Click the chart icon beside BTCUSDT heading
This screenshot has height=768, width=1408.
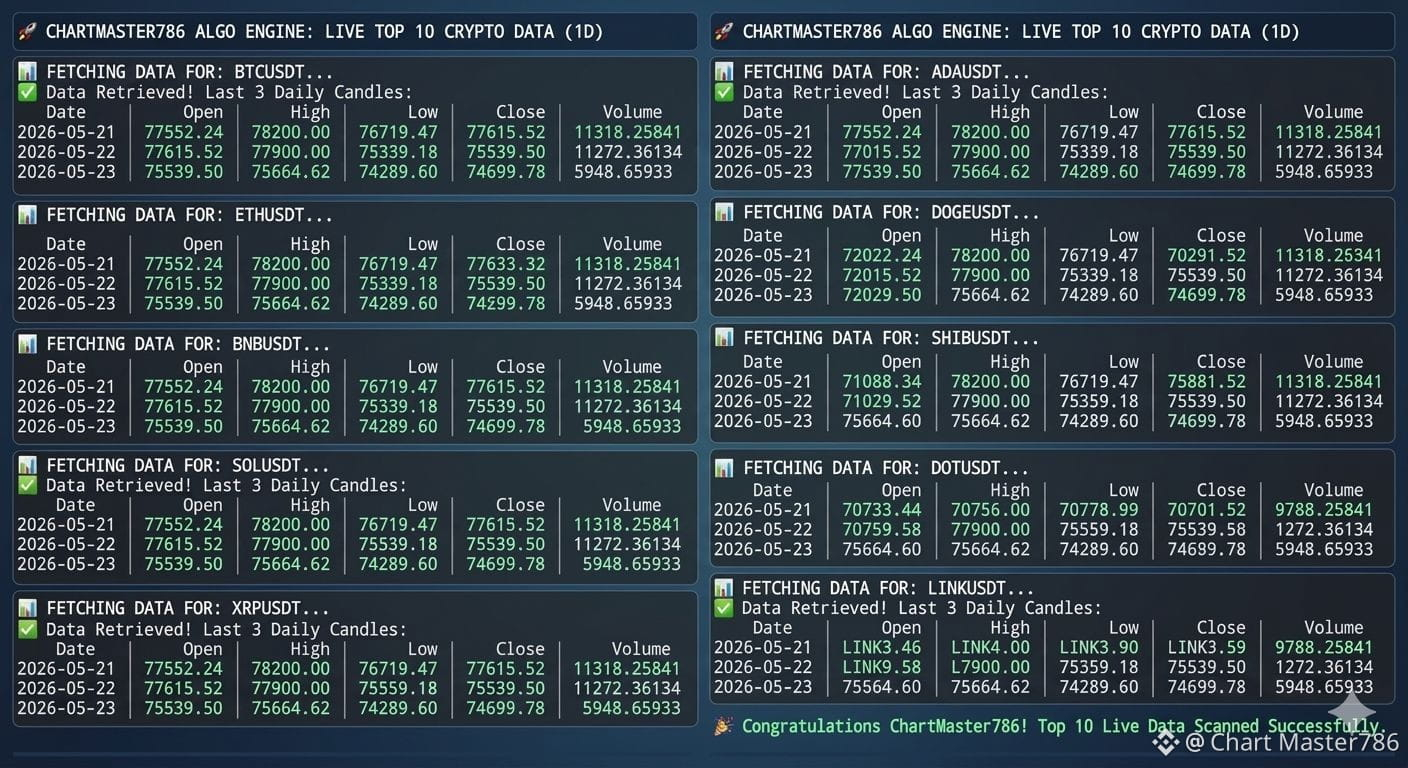point(27,72)
